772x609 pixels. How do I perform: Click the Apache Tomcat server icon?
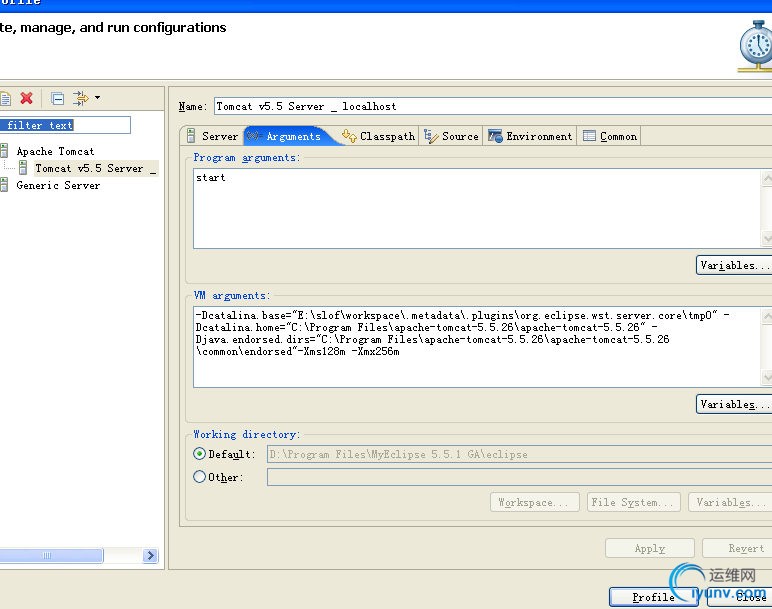coord(4,151)
